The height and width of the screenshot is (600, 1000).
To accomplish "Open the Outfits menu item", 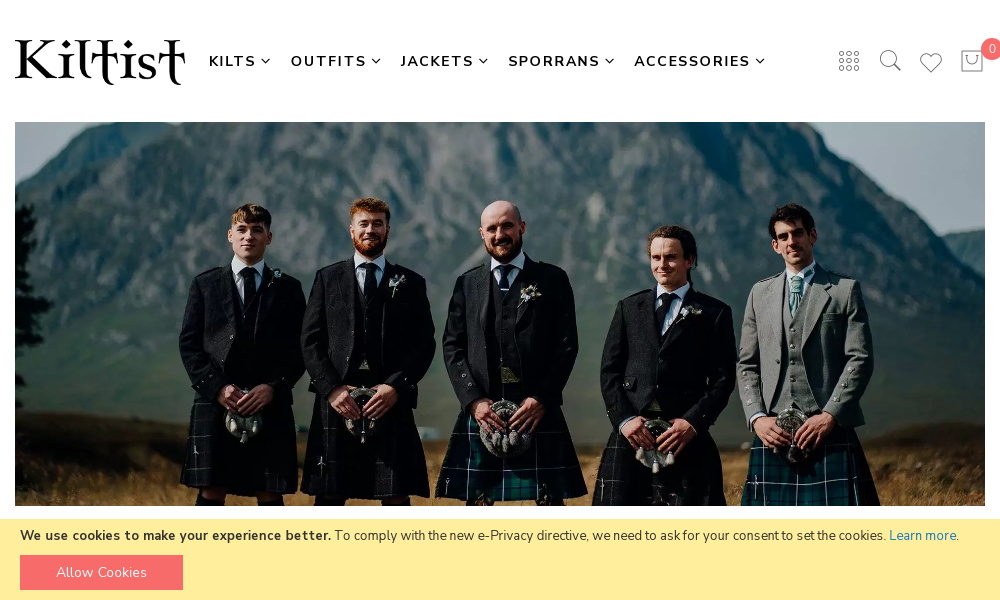I will [328, 61].
